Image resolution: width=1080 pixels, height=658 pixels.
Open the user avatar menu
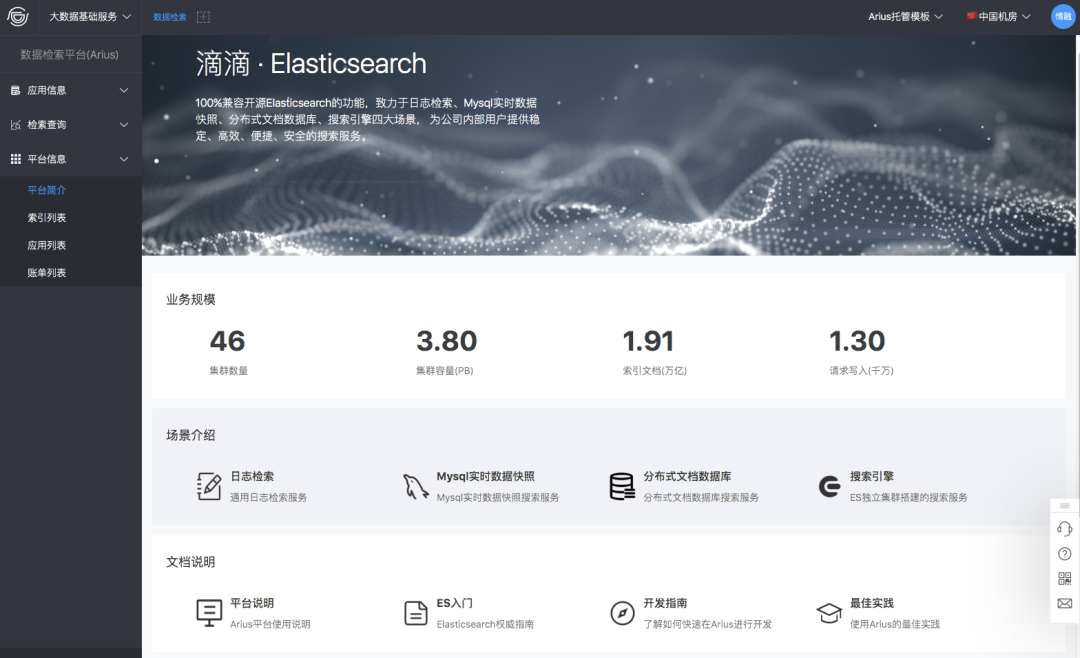pyautogui.click(x=1063, y=17)
